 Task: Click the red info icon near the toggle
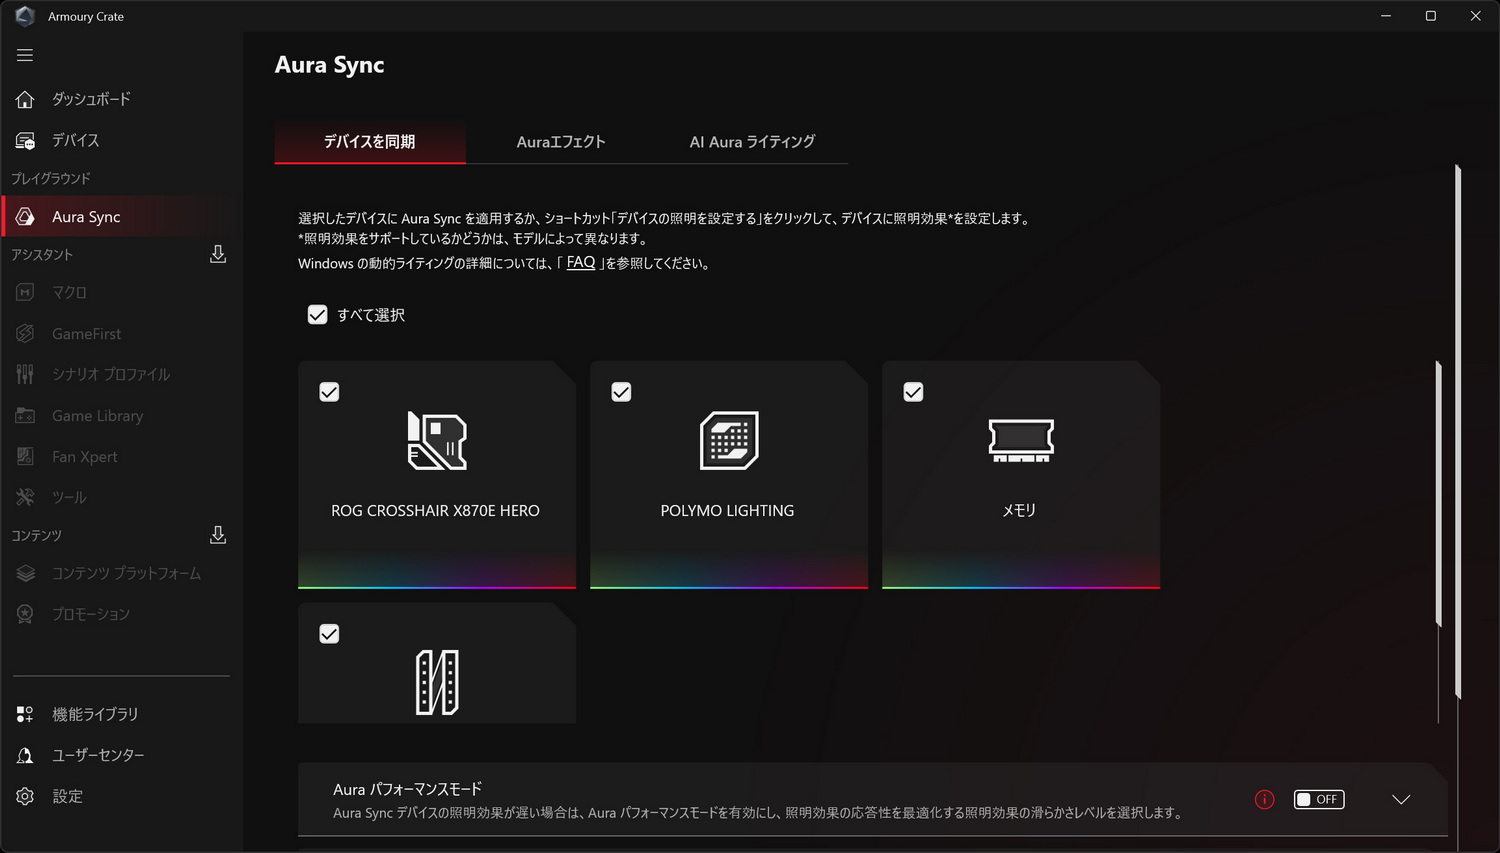(x=1264, y=799)
